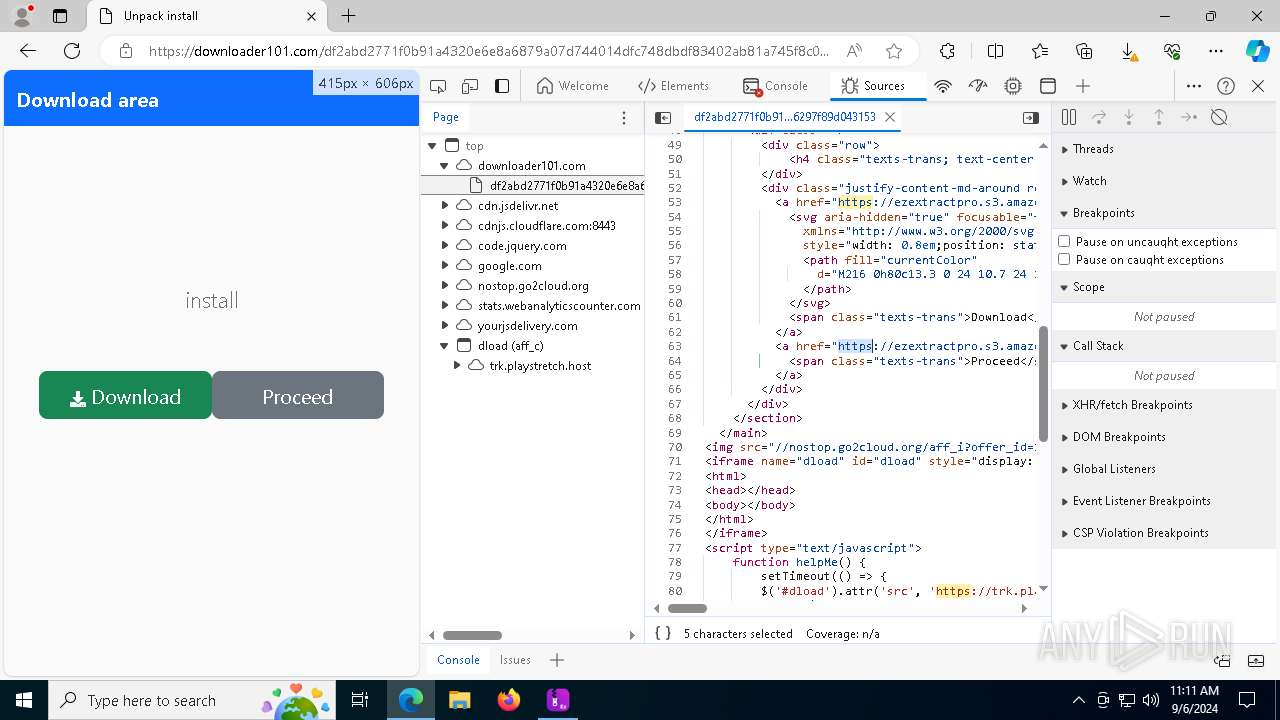
Task: Open browser Extensions puzzle icon
Action: click(x=947, y=51)
